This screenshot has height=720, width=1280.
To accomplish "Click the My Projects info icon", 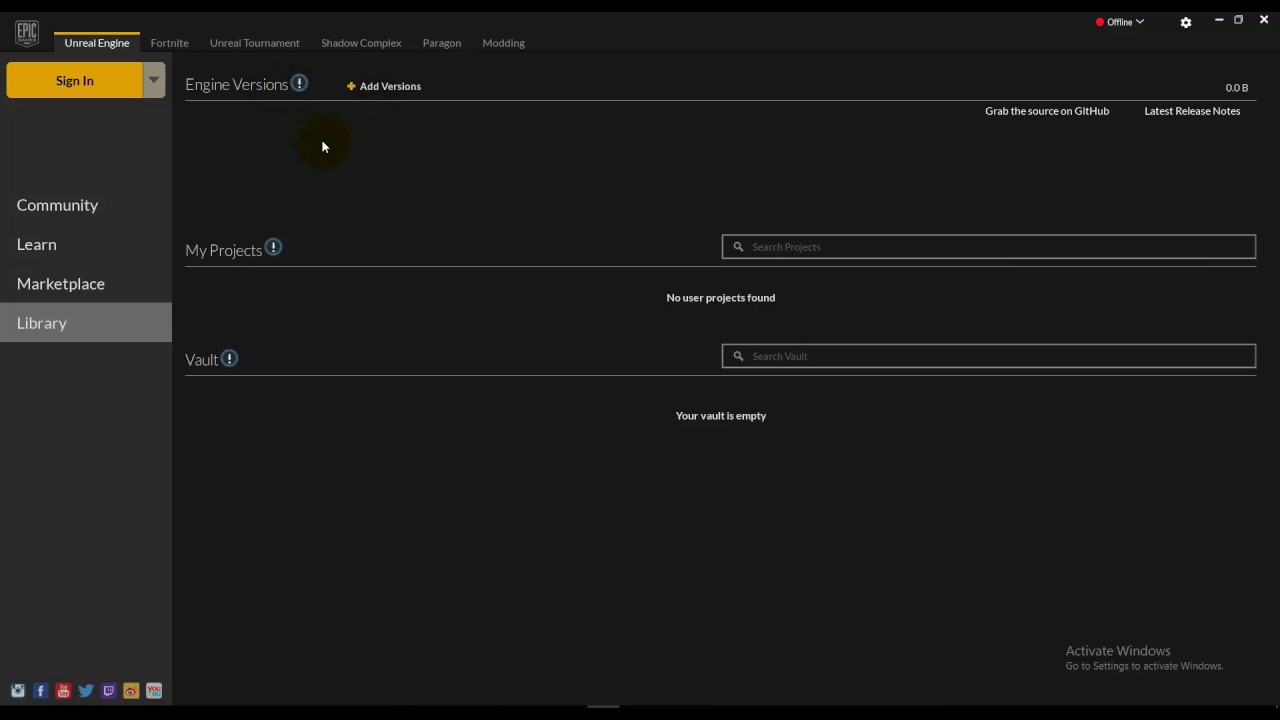I will (x=273, y=247).
